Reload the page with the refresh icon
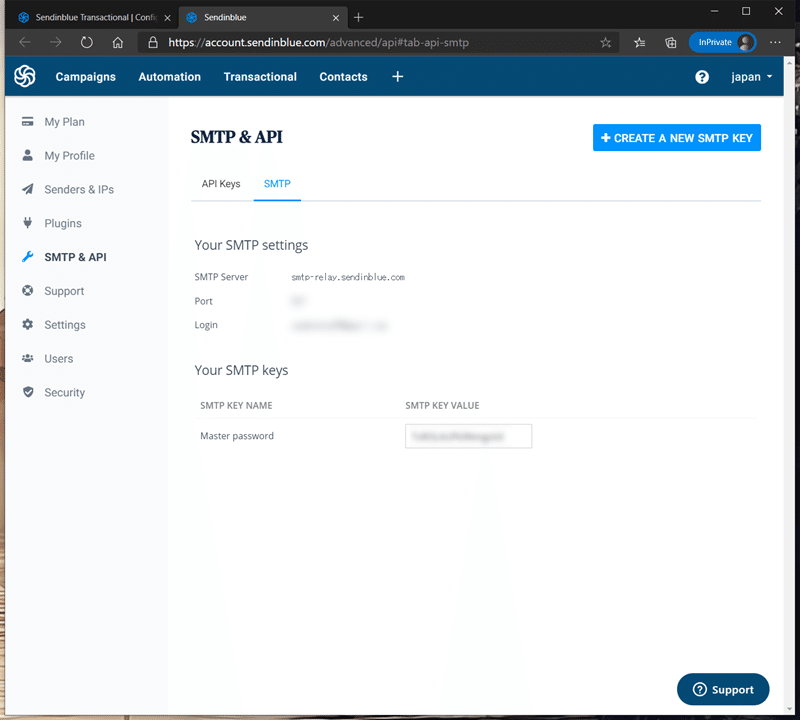 (87, 42)
